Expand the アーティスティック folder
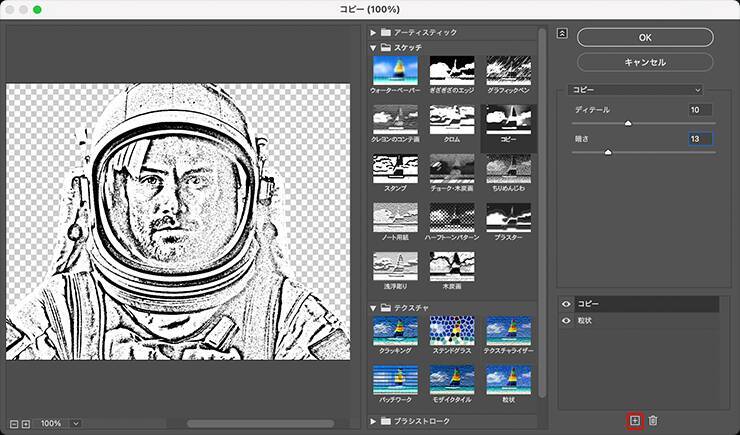Image resolution: width=740 pixels, height=435 pixels. tap(374, 33)
